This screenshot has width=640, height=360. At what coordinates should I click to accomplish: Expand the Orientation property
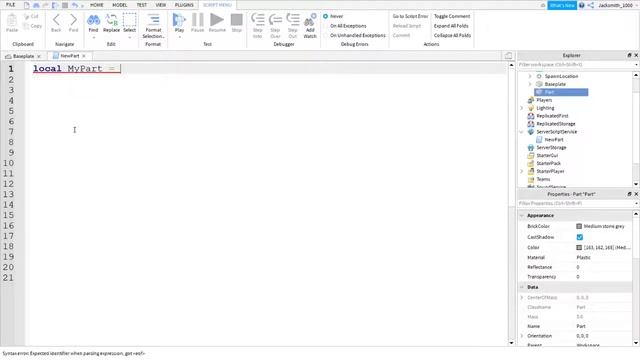(x=522, y=336)
